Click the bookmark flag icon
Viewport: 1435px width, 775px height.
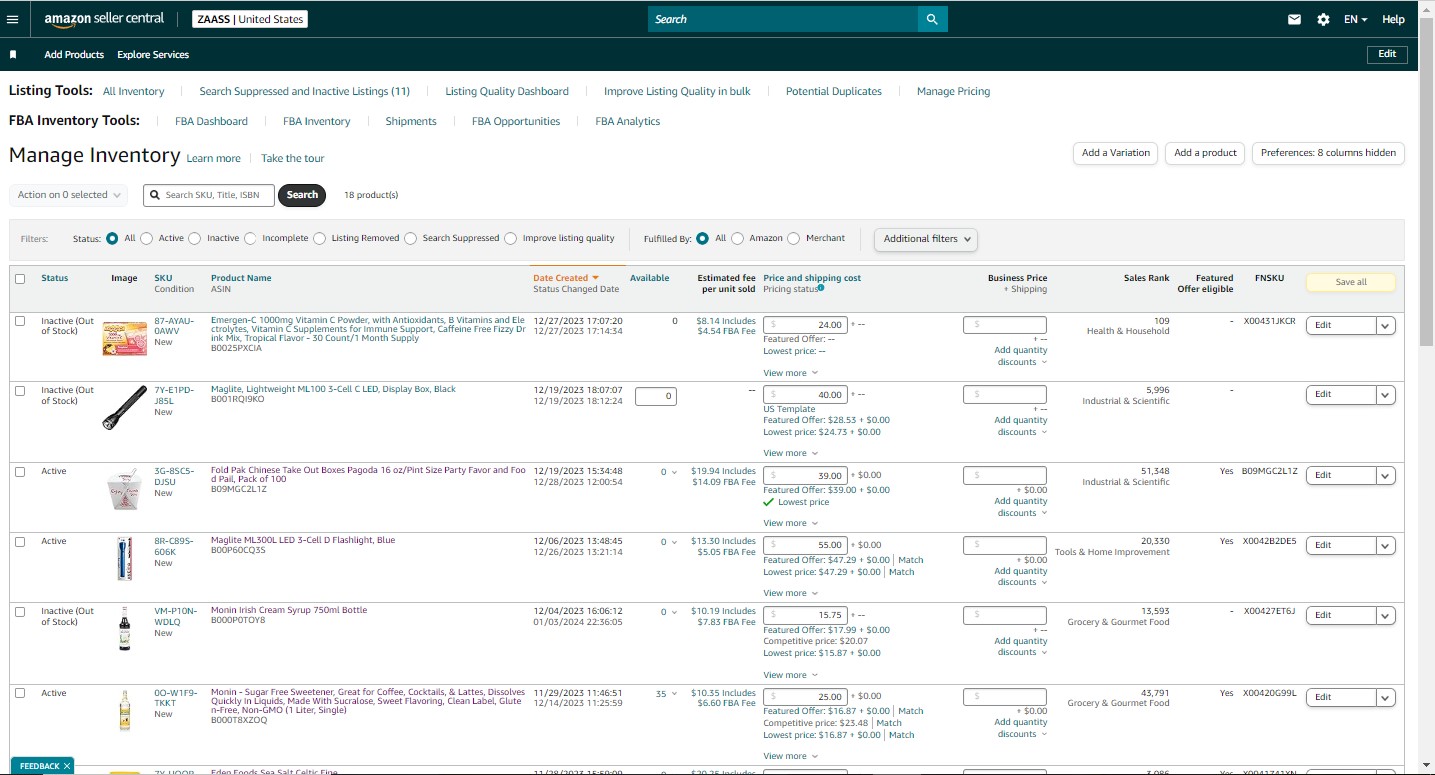click(x=13, y=55)
